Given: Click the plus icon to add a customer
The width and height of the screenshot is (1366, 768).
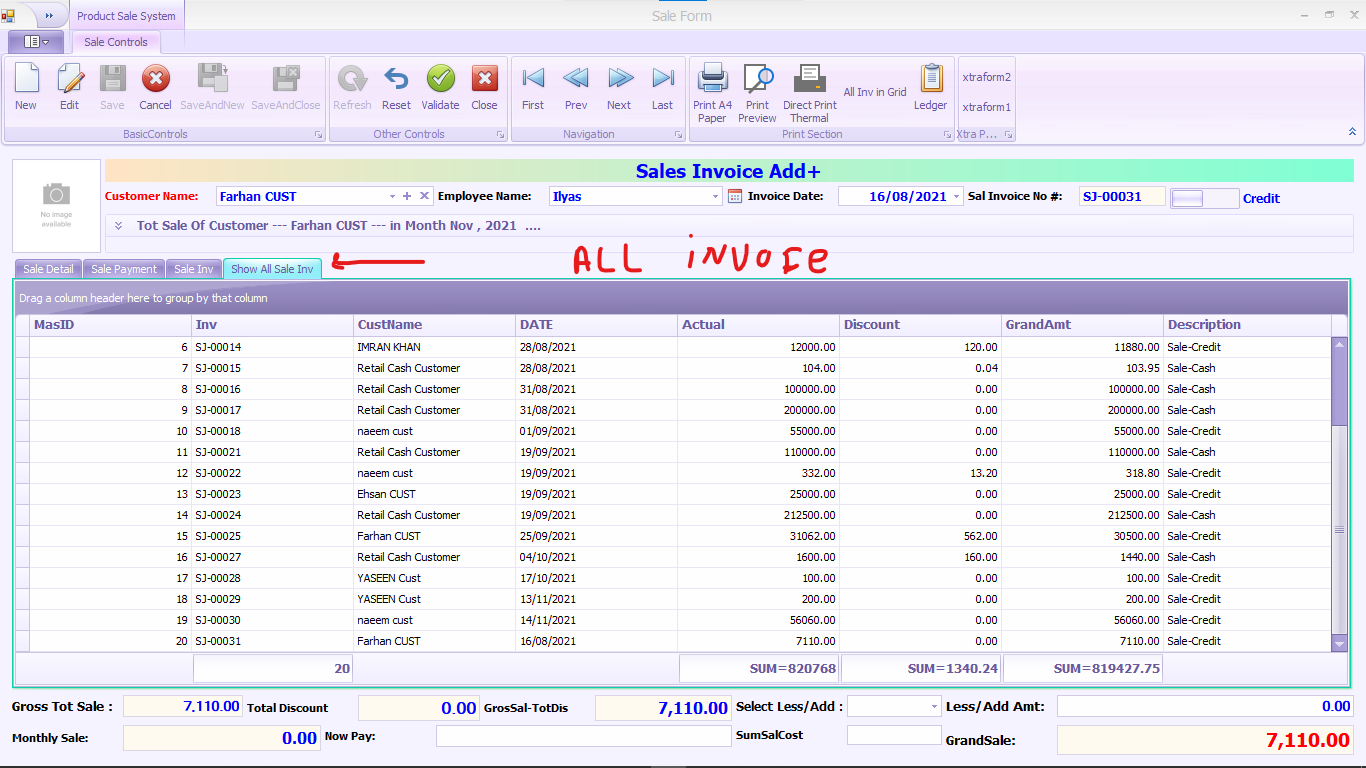Looking at the screenshot, I should pos(407,196).
